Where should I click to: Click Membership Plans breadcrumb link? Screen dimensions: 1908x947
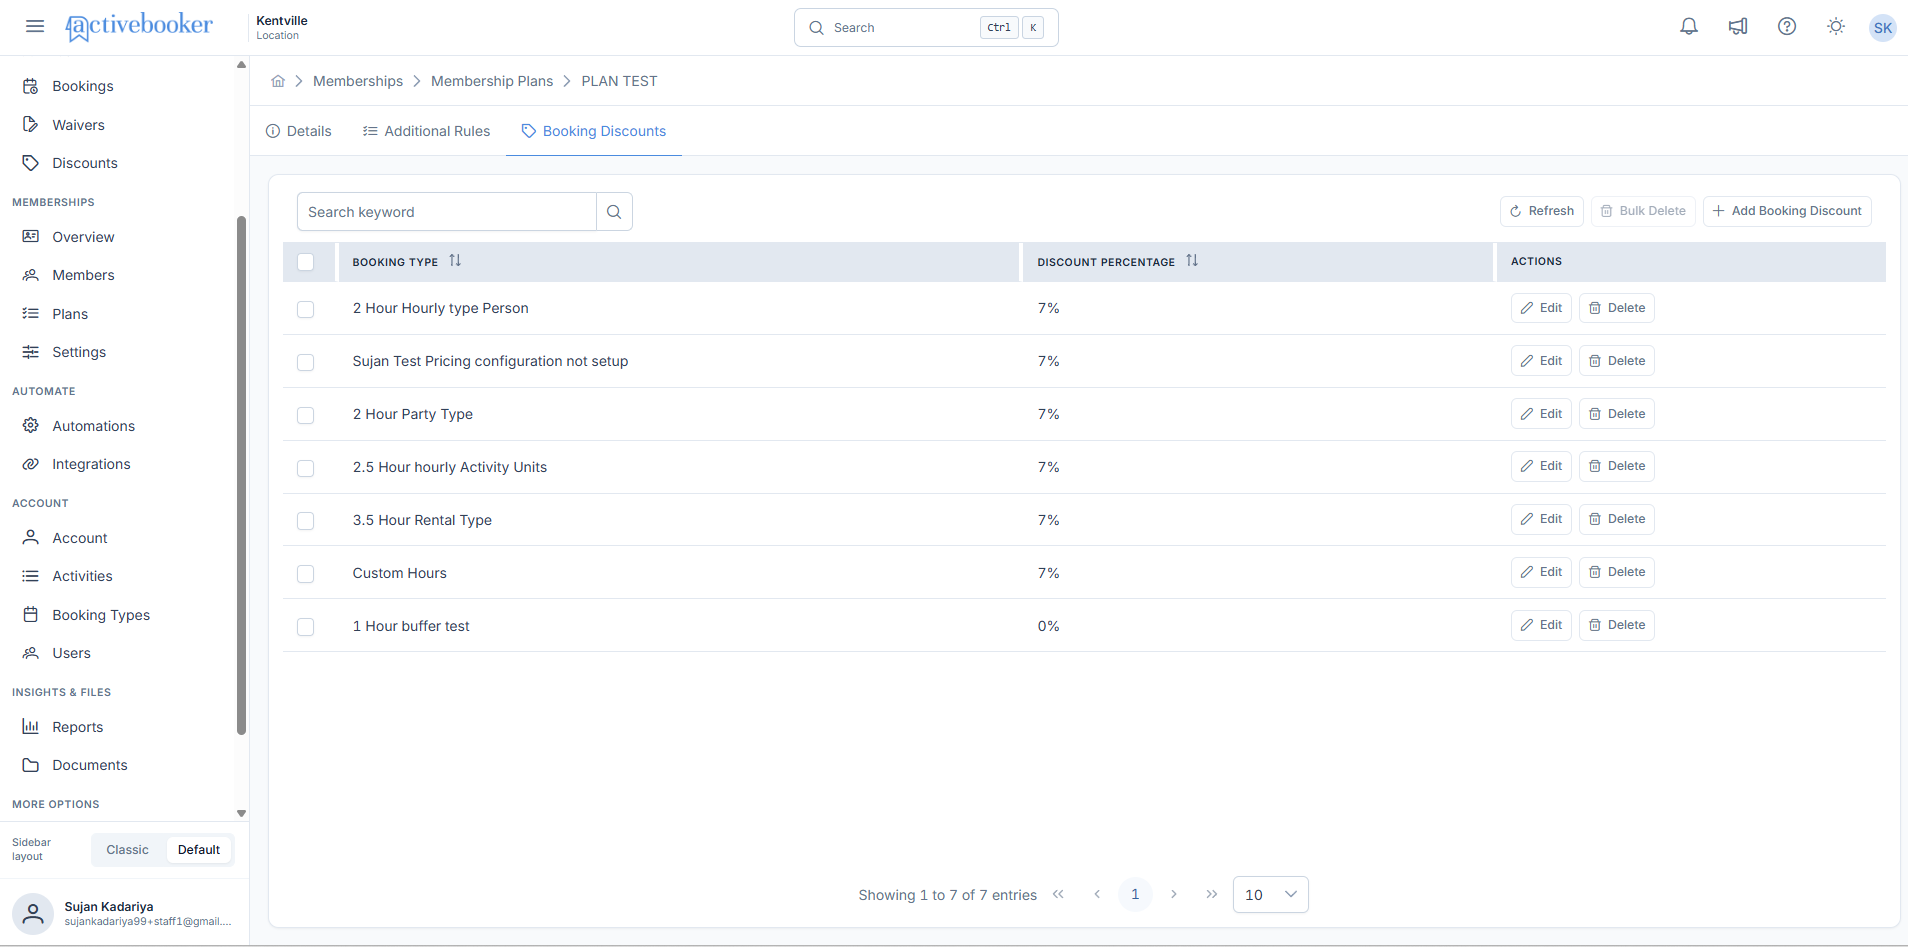pos(492,81)
